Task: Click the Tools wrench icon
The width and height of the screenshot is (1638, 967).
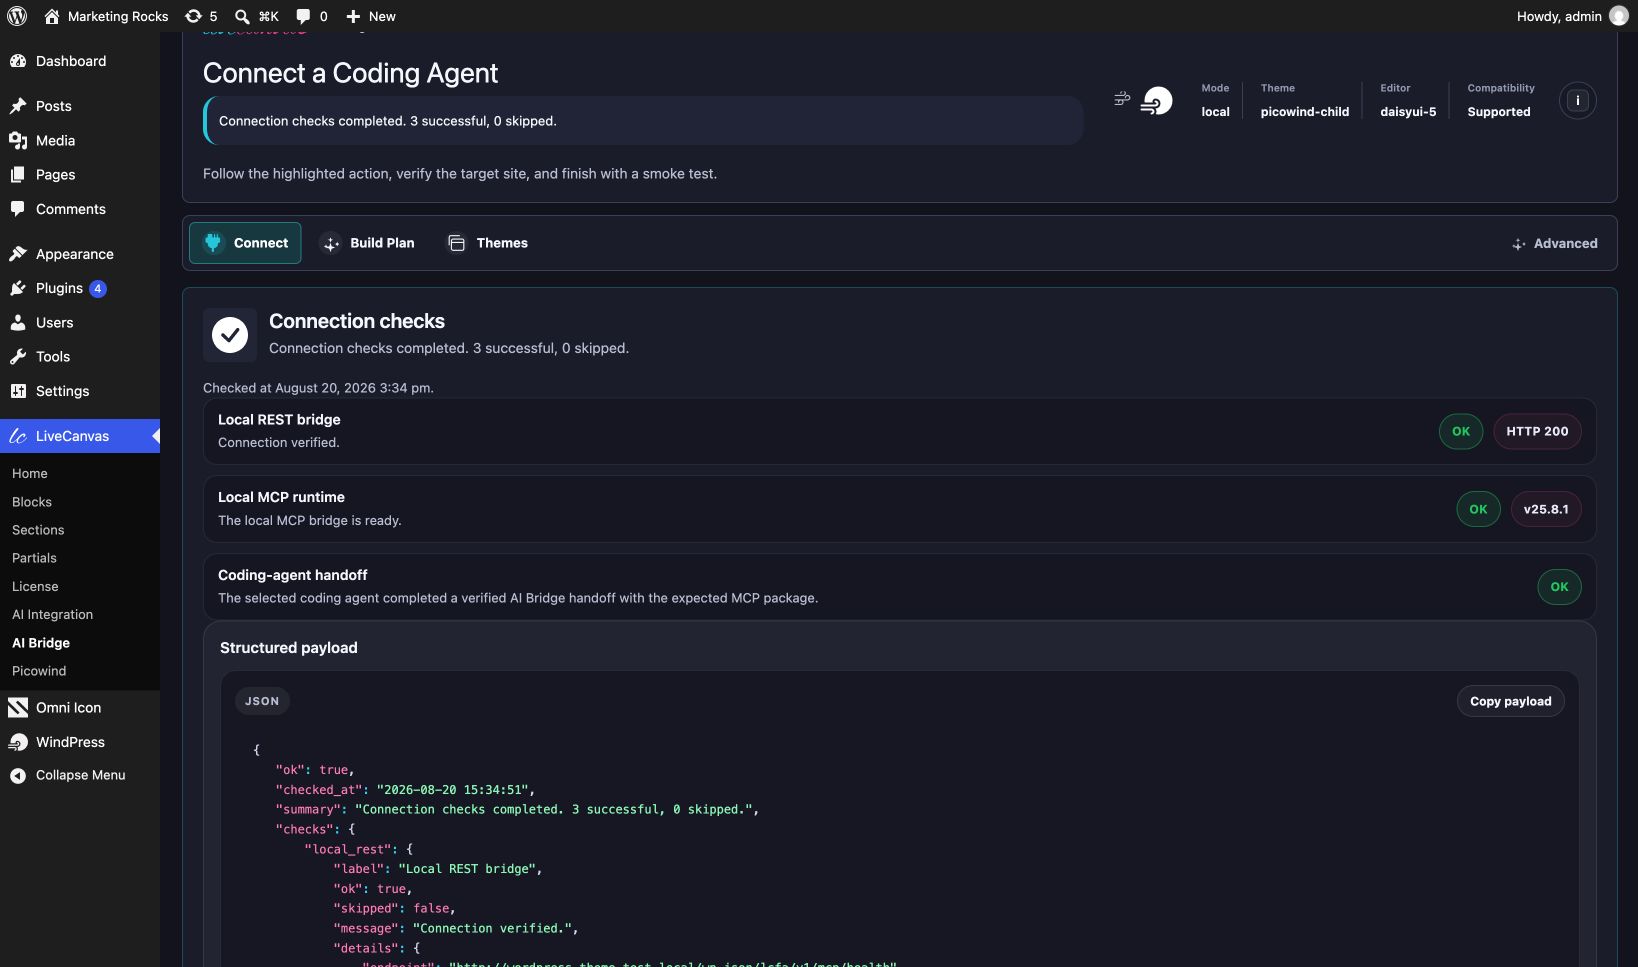Action: point(18,357)
